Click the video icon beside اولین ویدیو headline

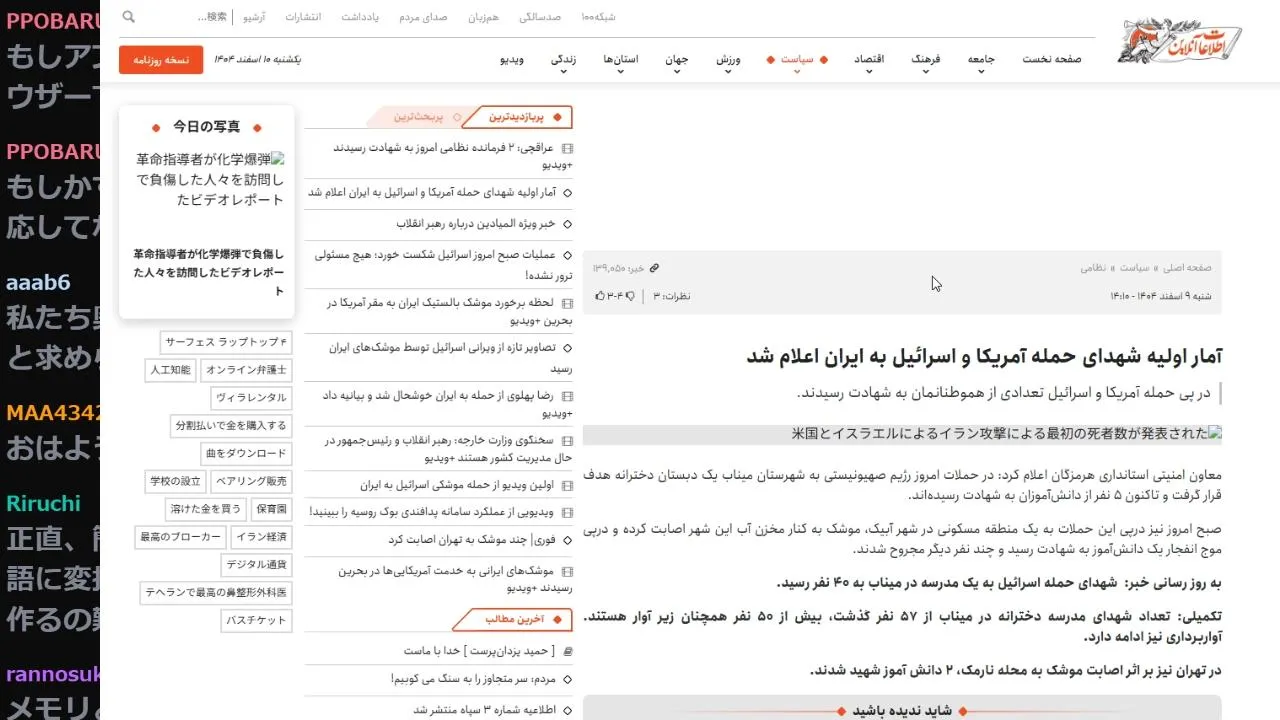coord(567,486)
